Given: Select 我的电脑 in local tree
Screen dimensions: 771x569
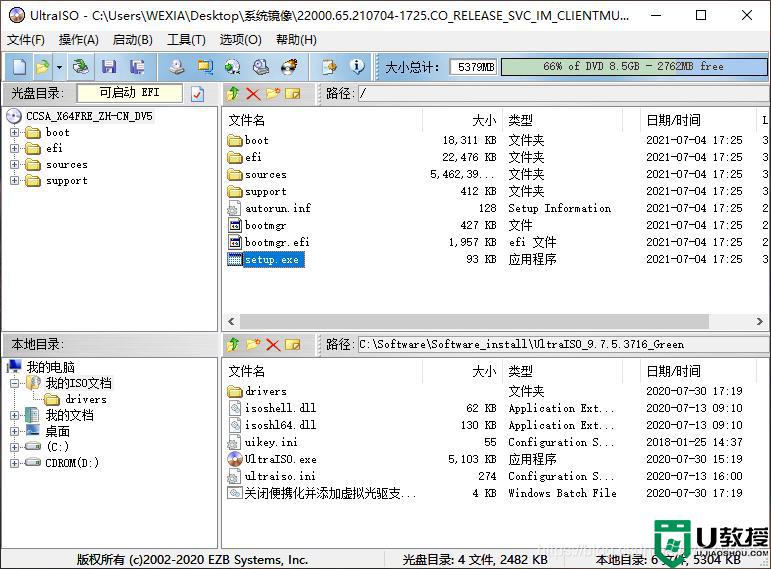Looking at the screenshot, I should coord(50,367).
